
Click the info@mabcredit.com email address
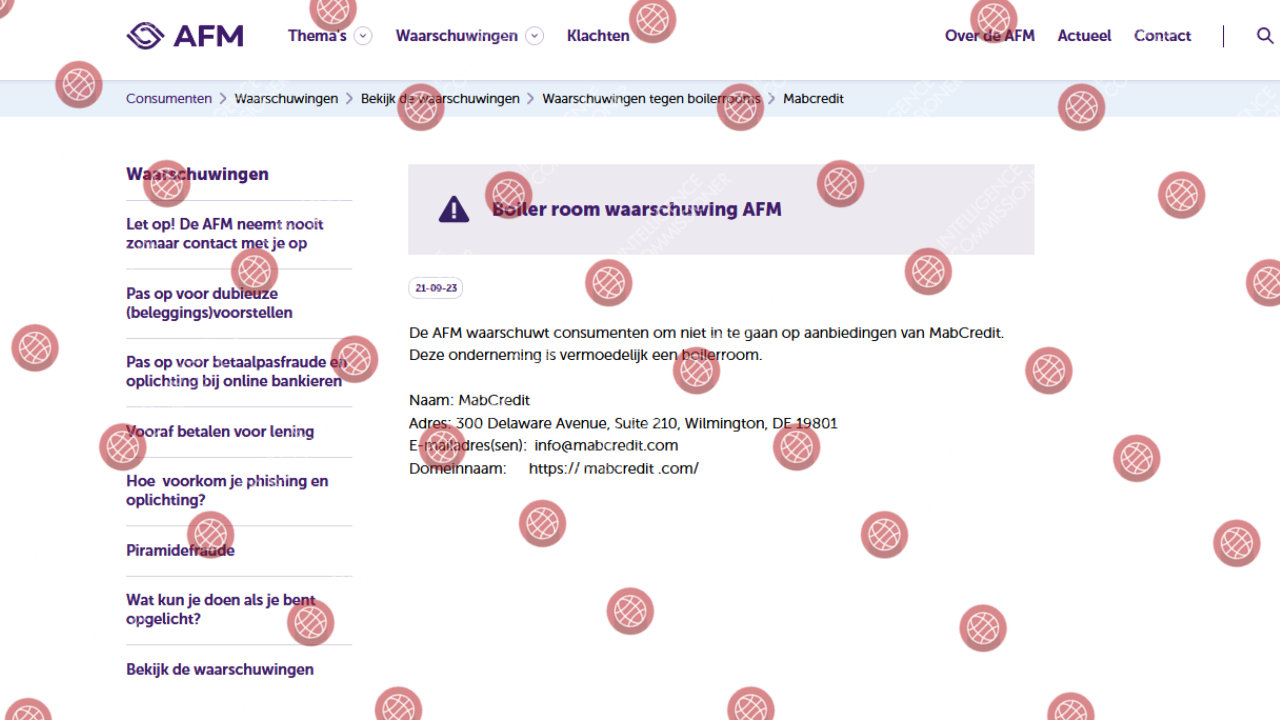[x=606, y=445]
